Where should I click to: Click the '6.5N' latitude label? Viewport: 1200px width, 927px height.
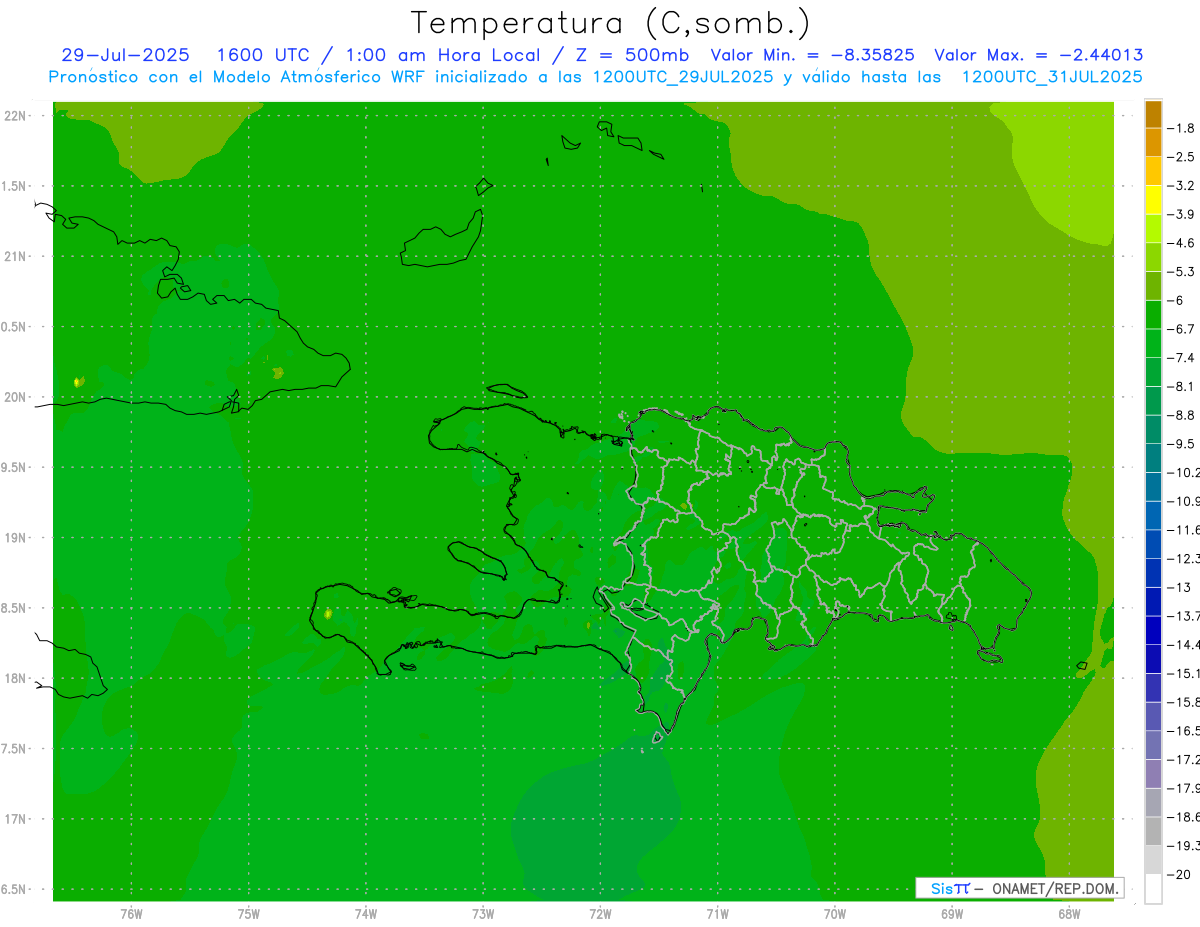click(15, 889)
